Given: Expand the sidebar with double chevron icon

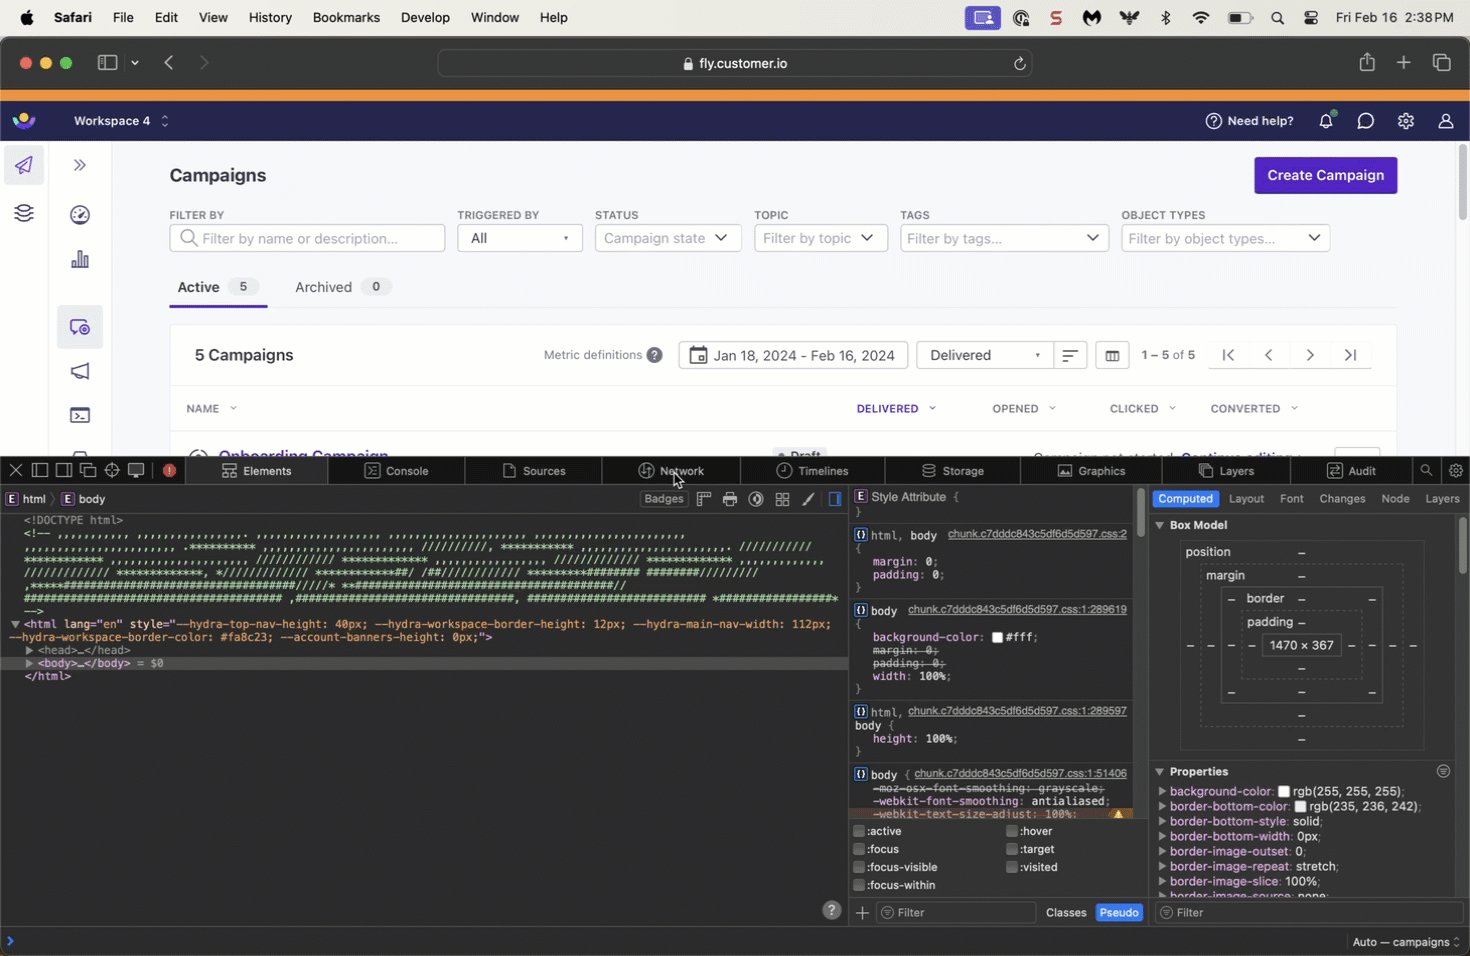Looking at the screenshot, I should point(80,165).
